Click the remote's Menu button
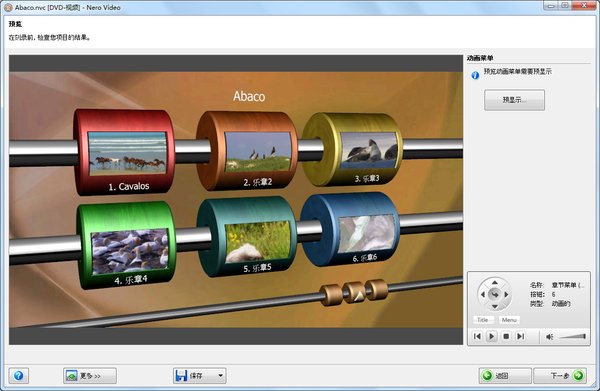Image resolution: width=600 pixels, height=391 pixels. [509, 320]
